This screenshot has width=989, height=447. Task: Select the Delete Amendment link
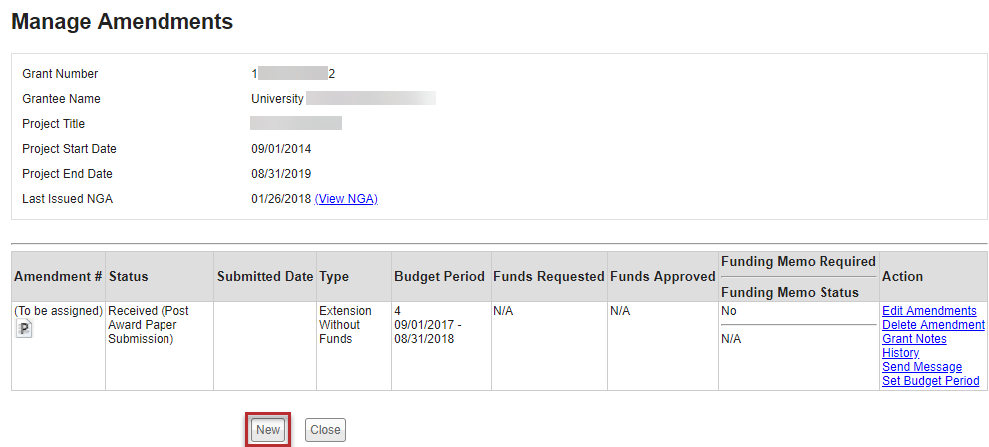point(933,325)
